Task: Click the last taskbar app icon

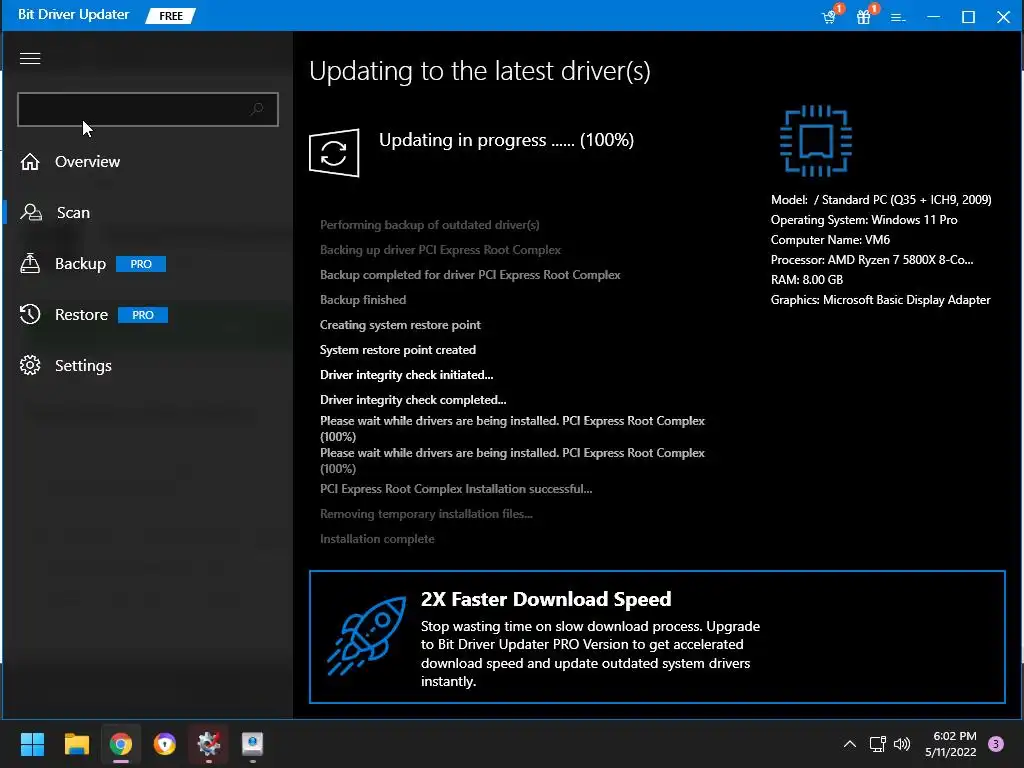Action: point(253,744)
